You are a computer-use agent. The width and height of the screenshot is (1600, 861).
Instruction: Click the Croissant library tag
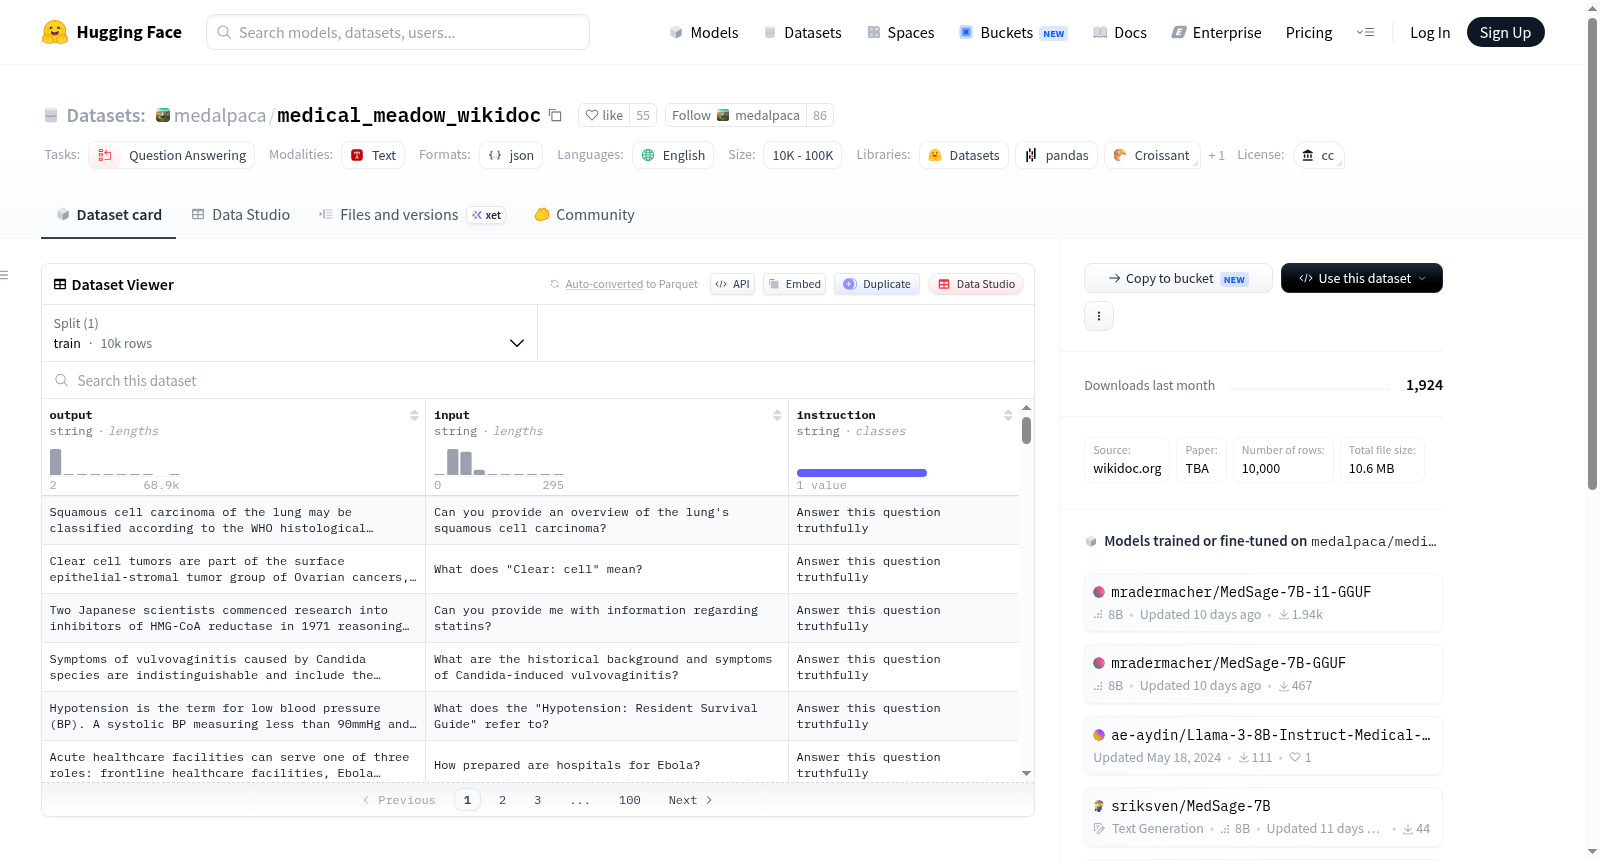coord(1152,155)
